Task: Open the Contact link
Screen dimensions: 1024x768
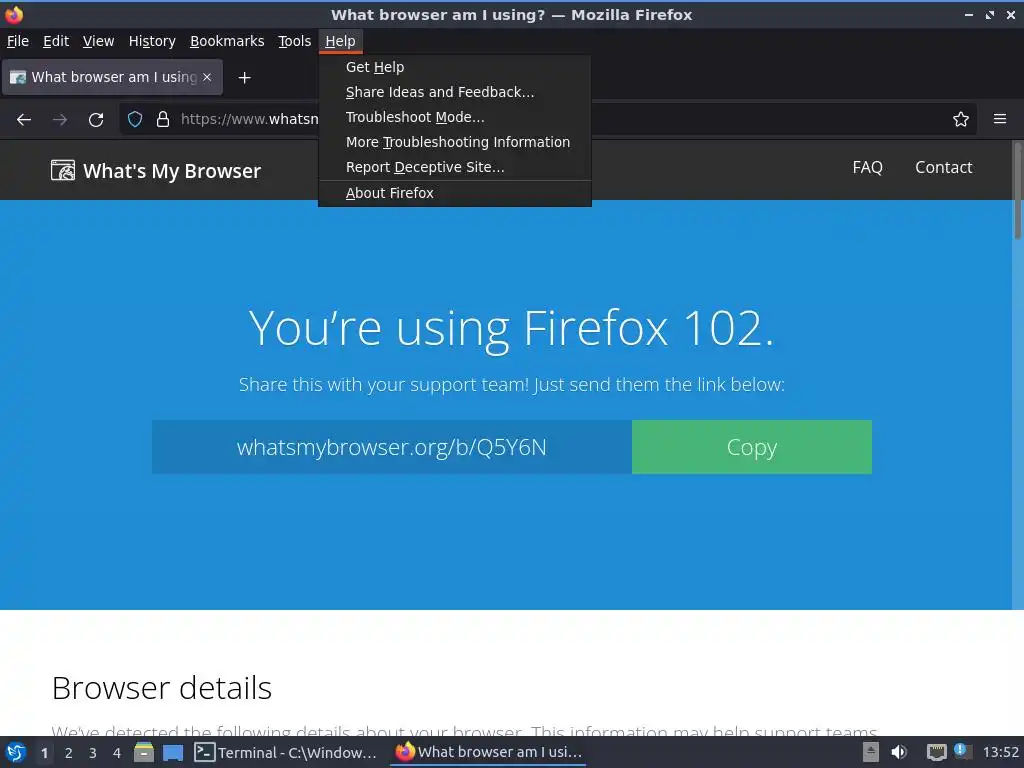Action: 943,167
